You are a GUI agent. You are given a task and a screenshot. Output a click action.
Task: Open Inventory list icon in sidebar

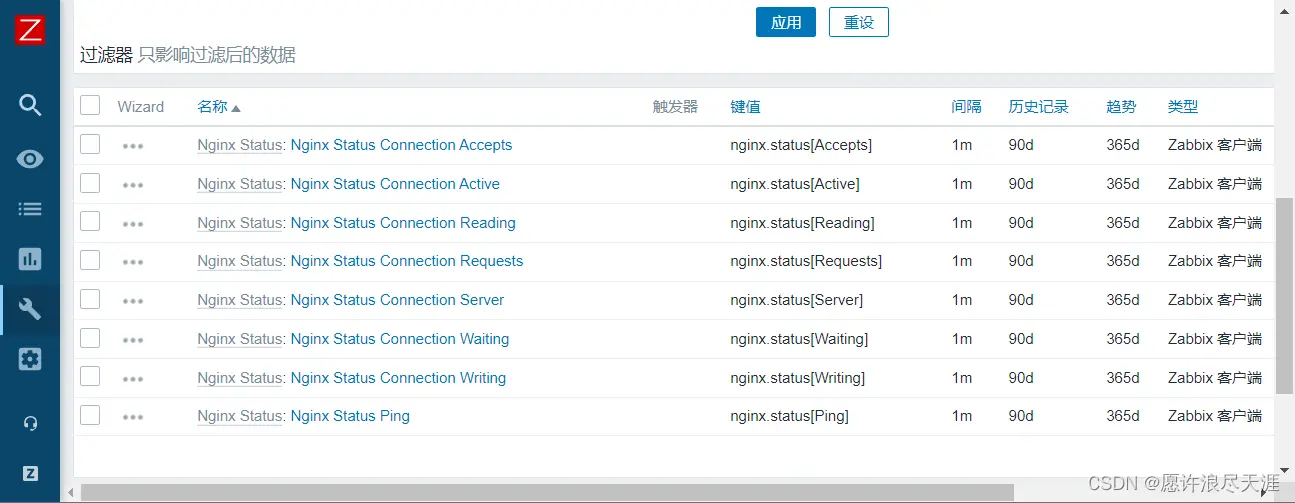[x=30, y=209]
